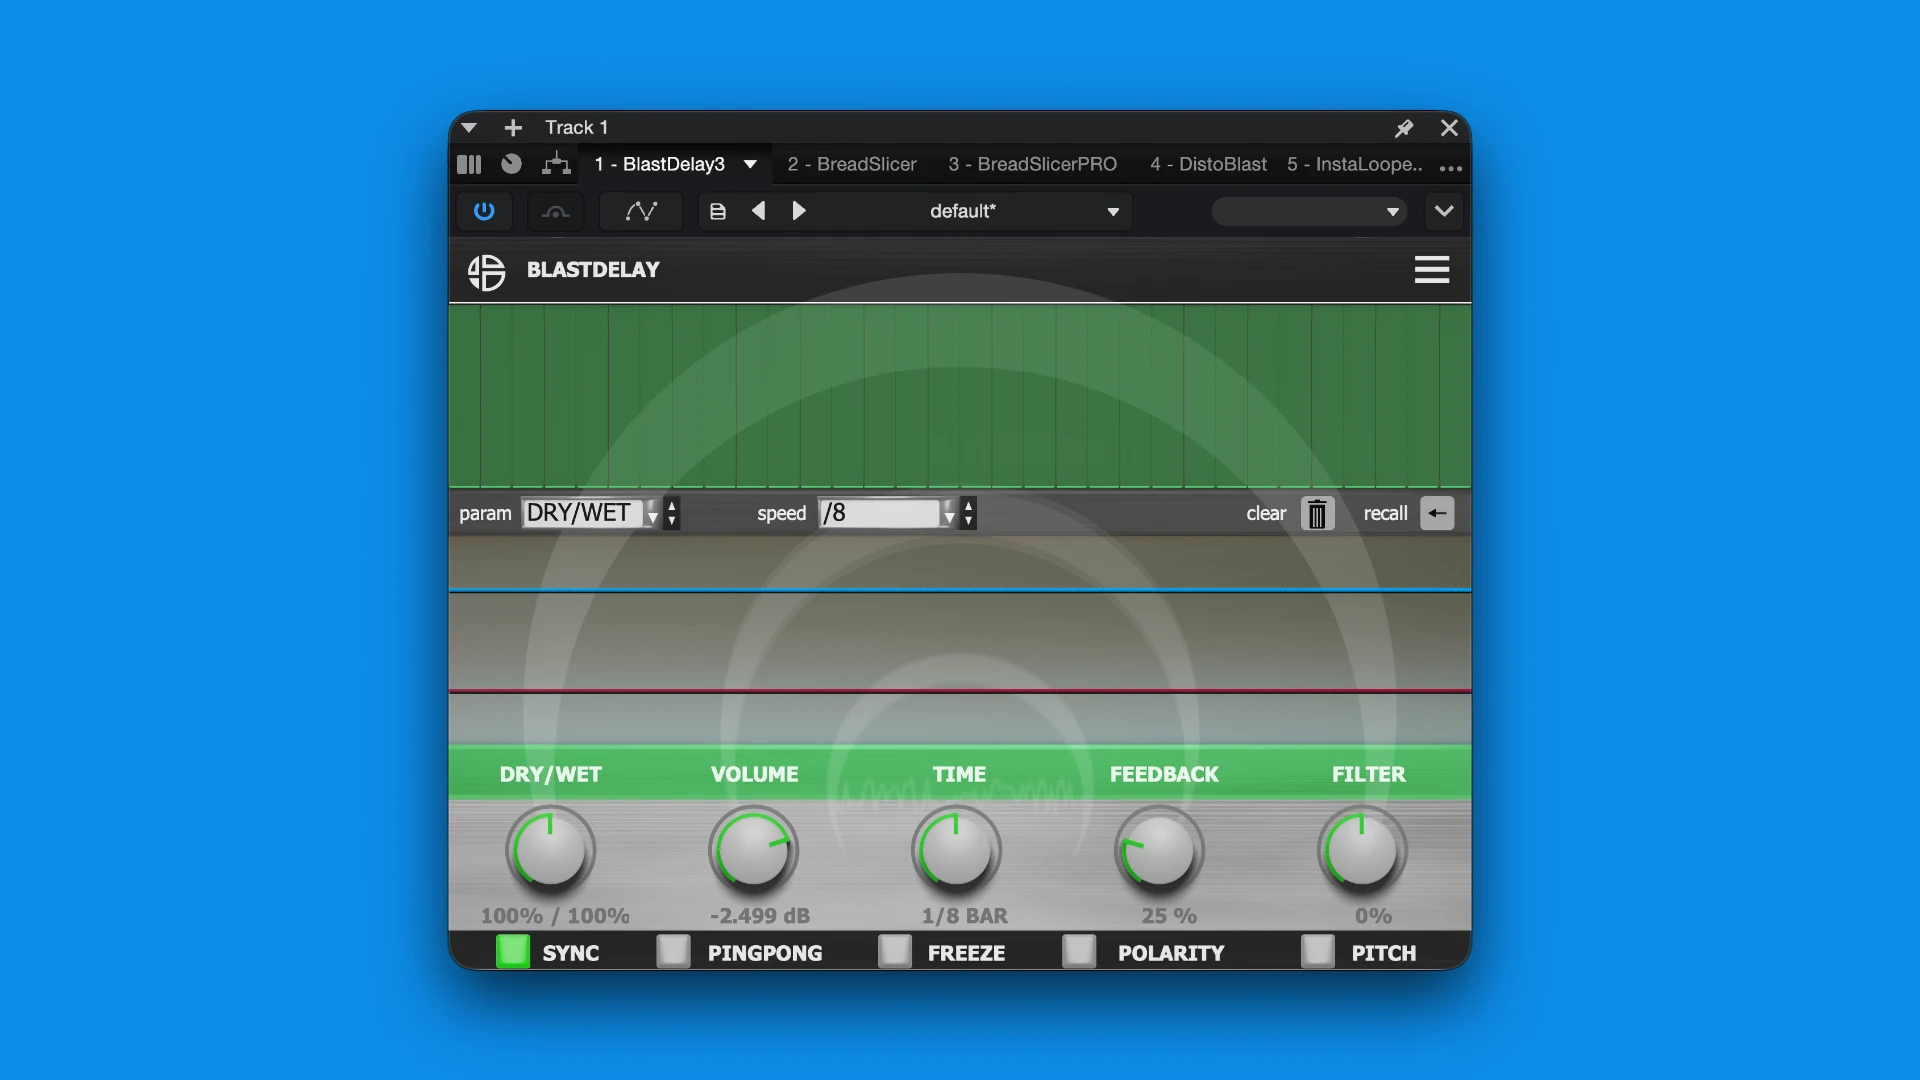
Task: Open the speed /8 dropdown
Action: click(x=888, y=513)
